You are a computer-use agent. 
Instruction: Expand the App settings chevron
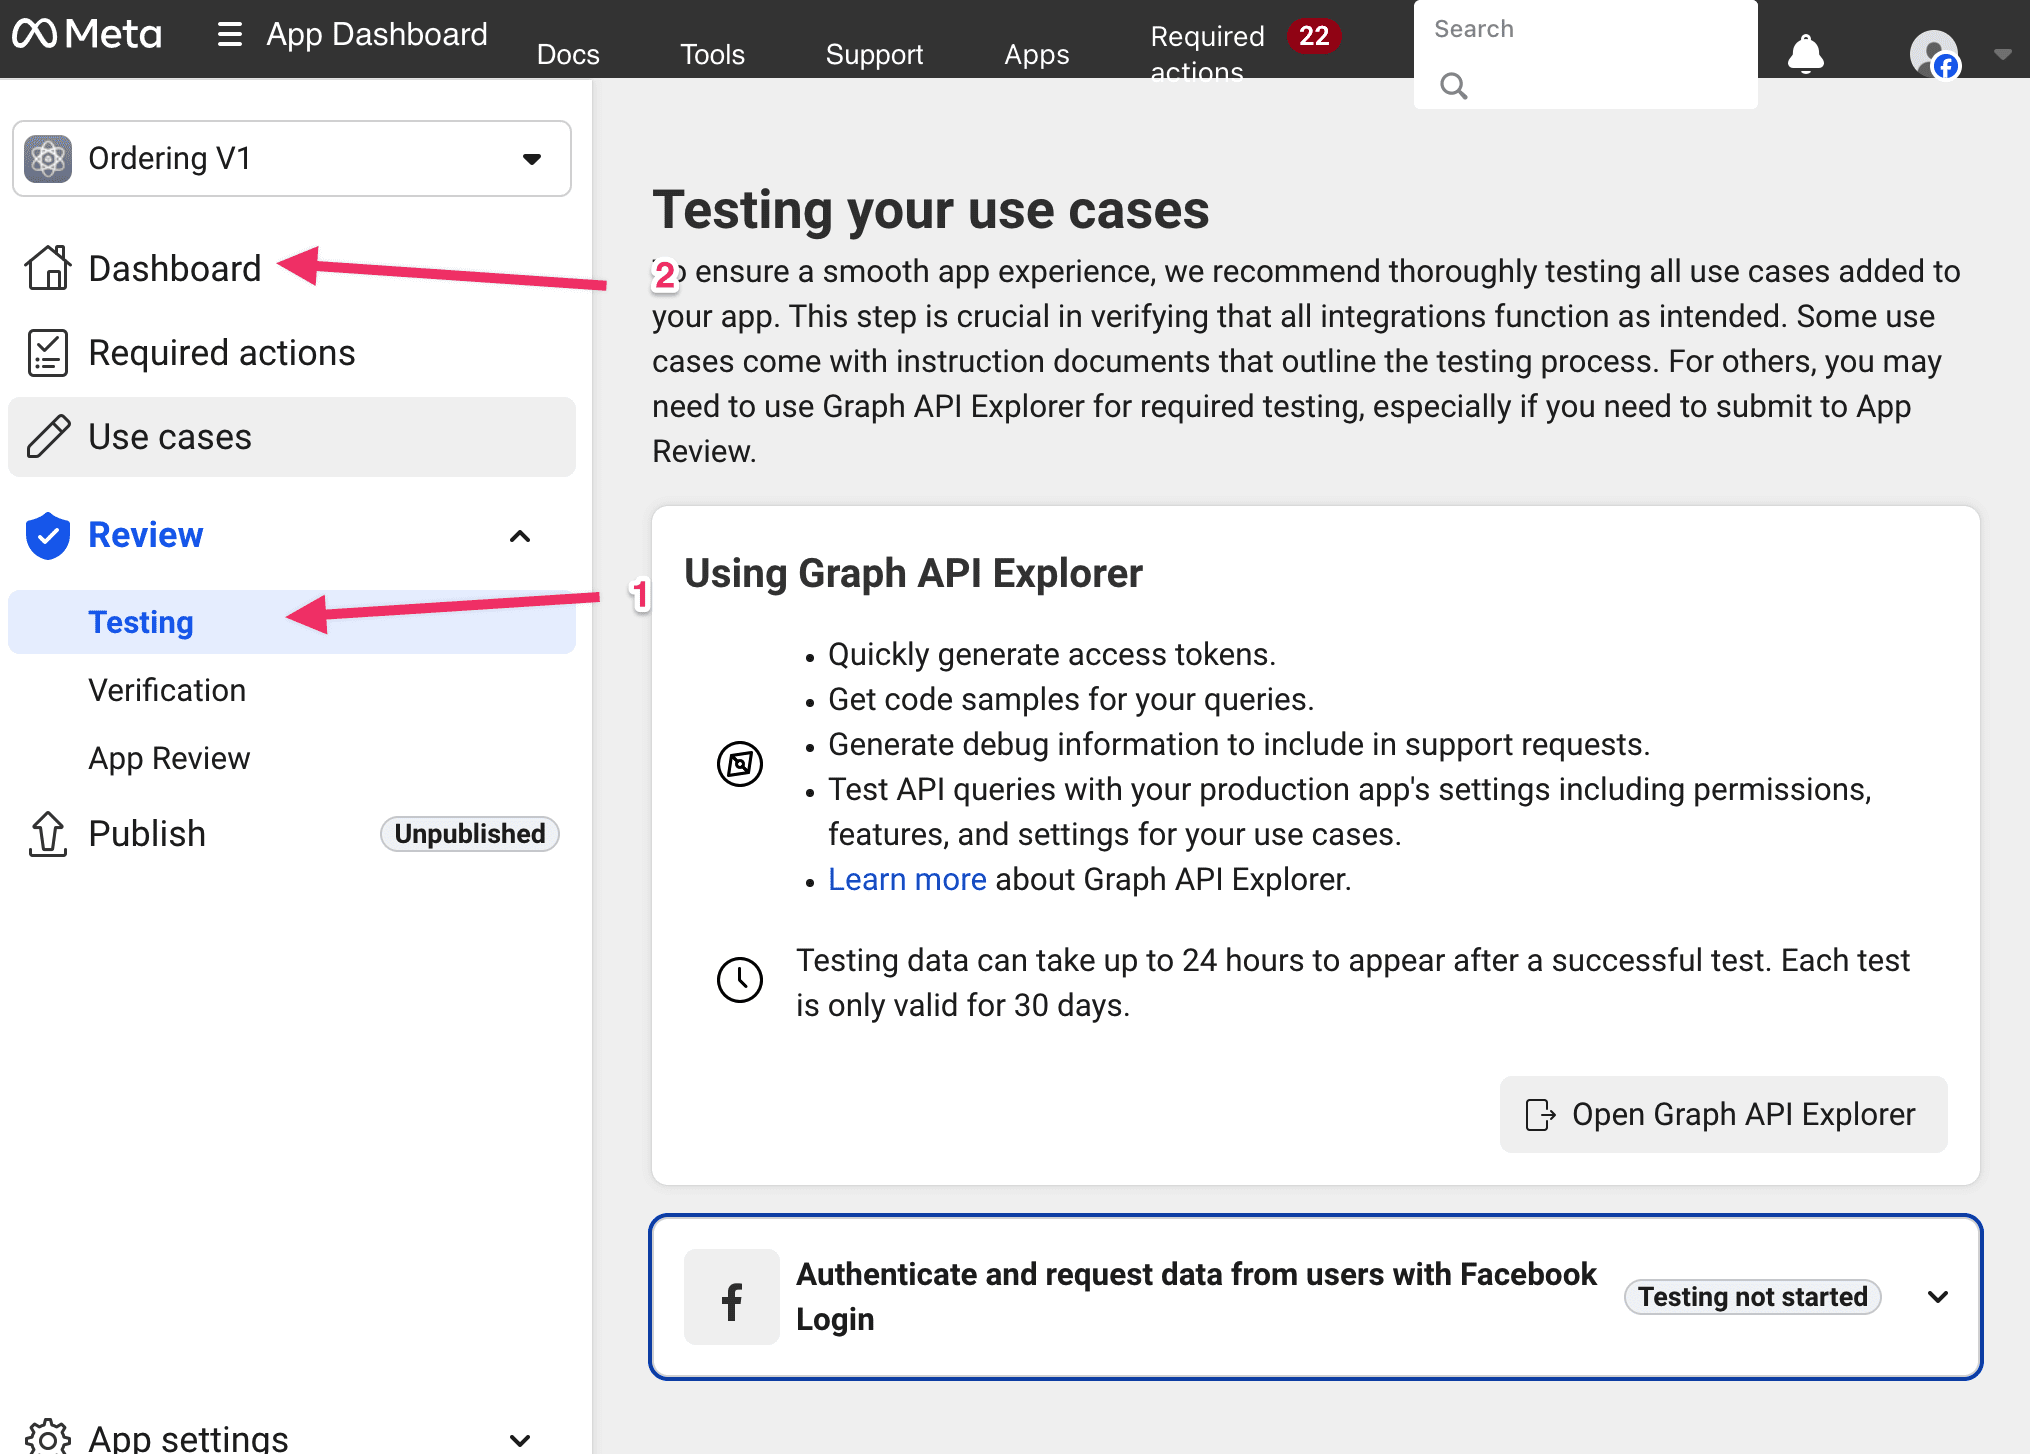click(x=520, y=1440)
